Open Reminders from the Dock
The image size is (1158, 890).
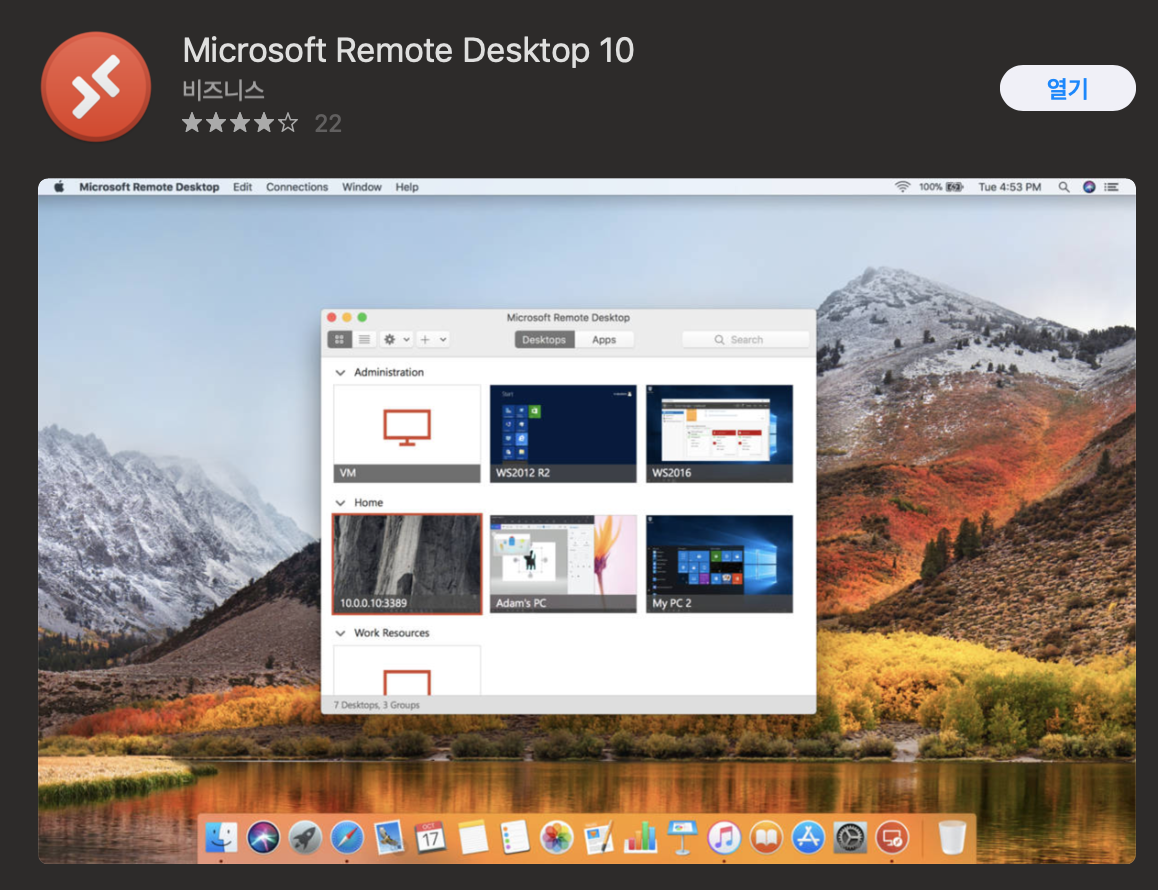pyautogui.click(x=515, y=838)
